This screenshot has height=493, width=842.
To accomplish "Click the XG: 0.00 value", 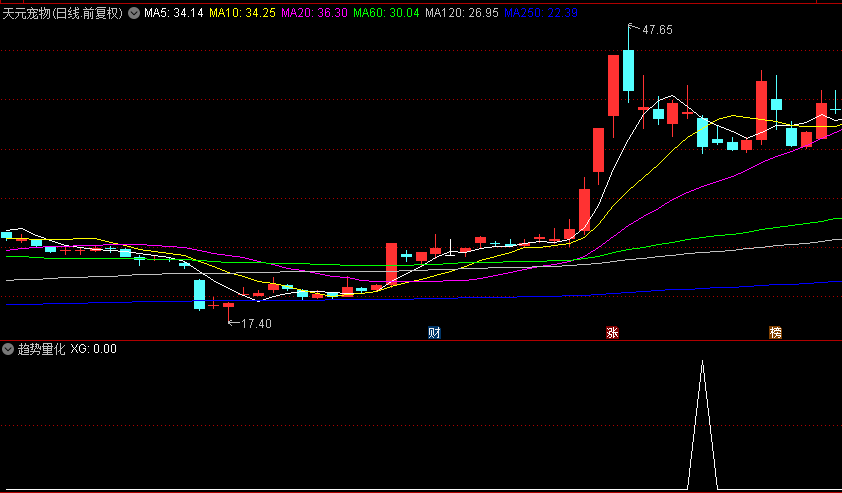I will 93,349.
